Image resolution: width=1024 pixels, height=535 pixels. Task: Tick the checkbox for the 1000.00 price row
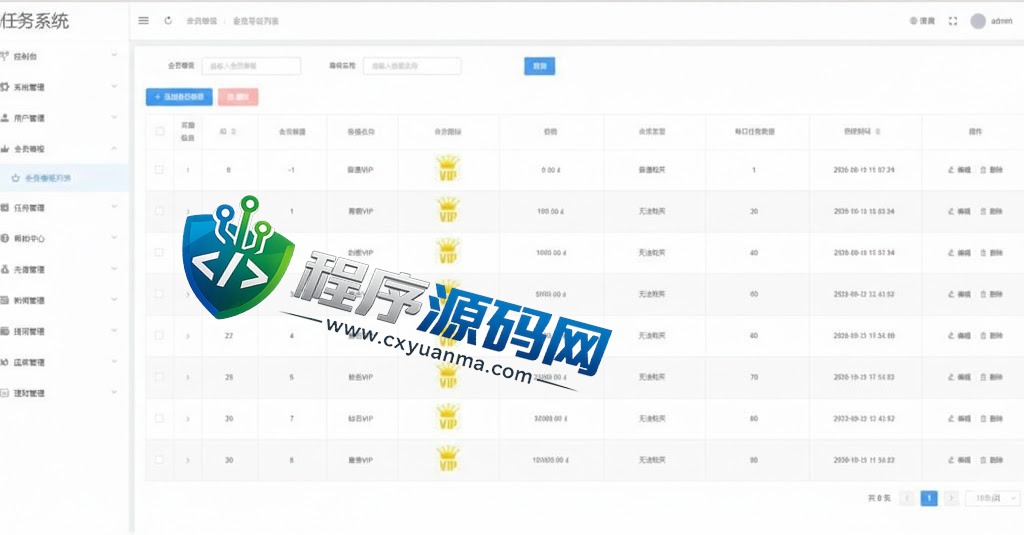point(159,252)
